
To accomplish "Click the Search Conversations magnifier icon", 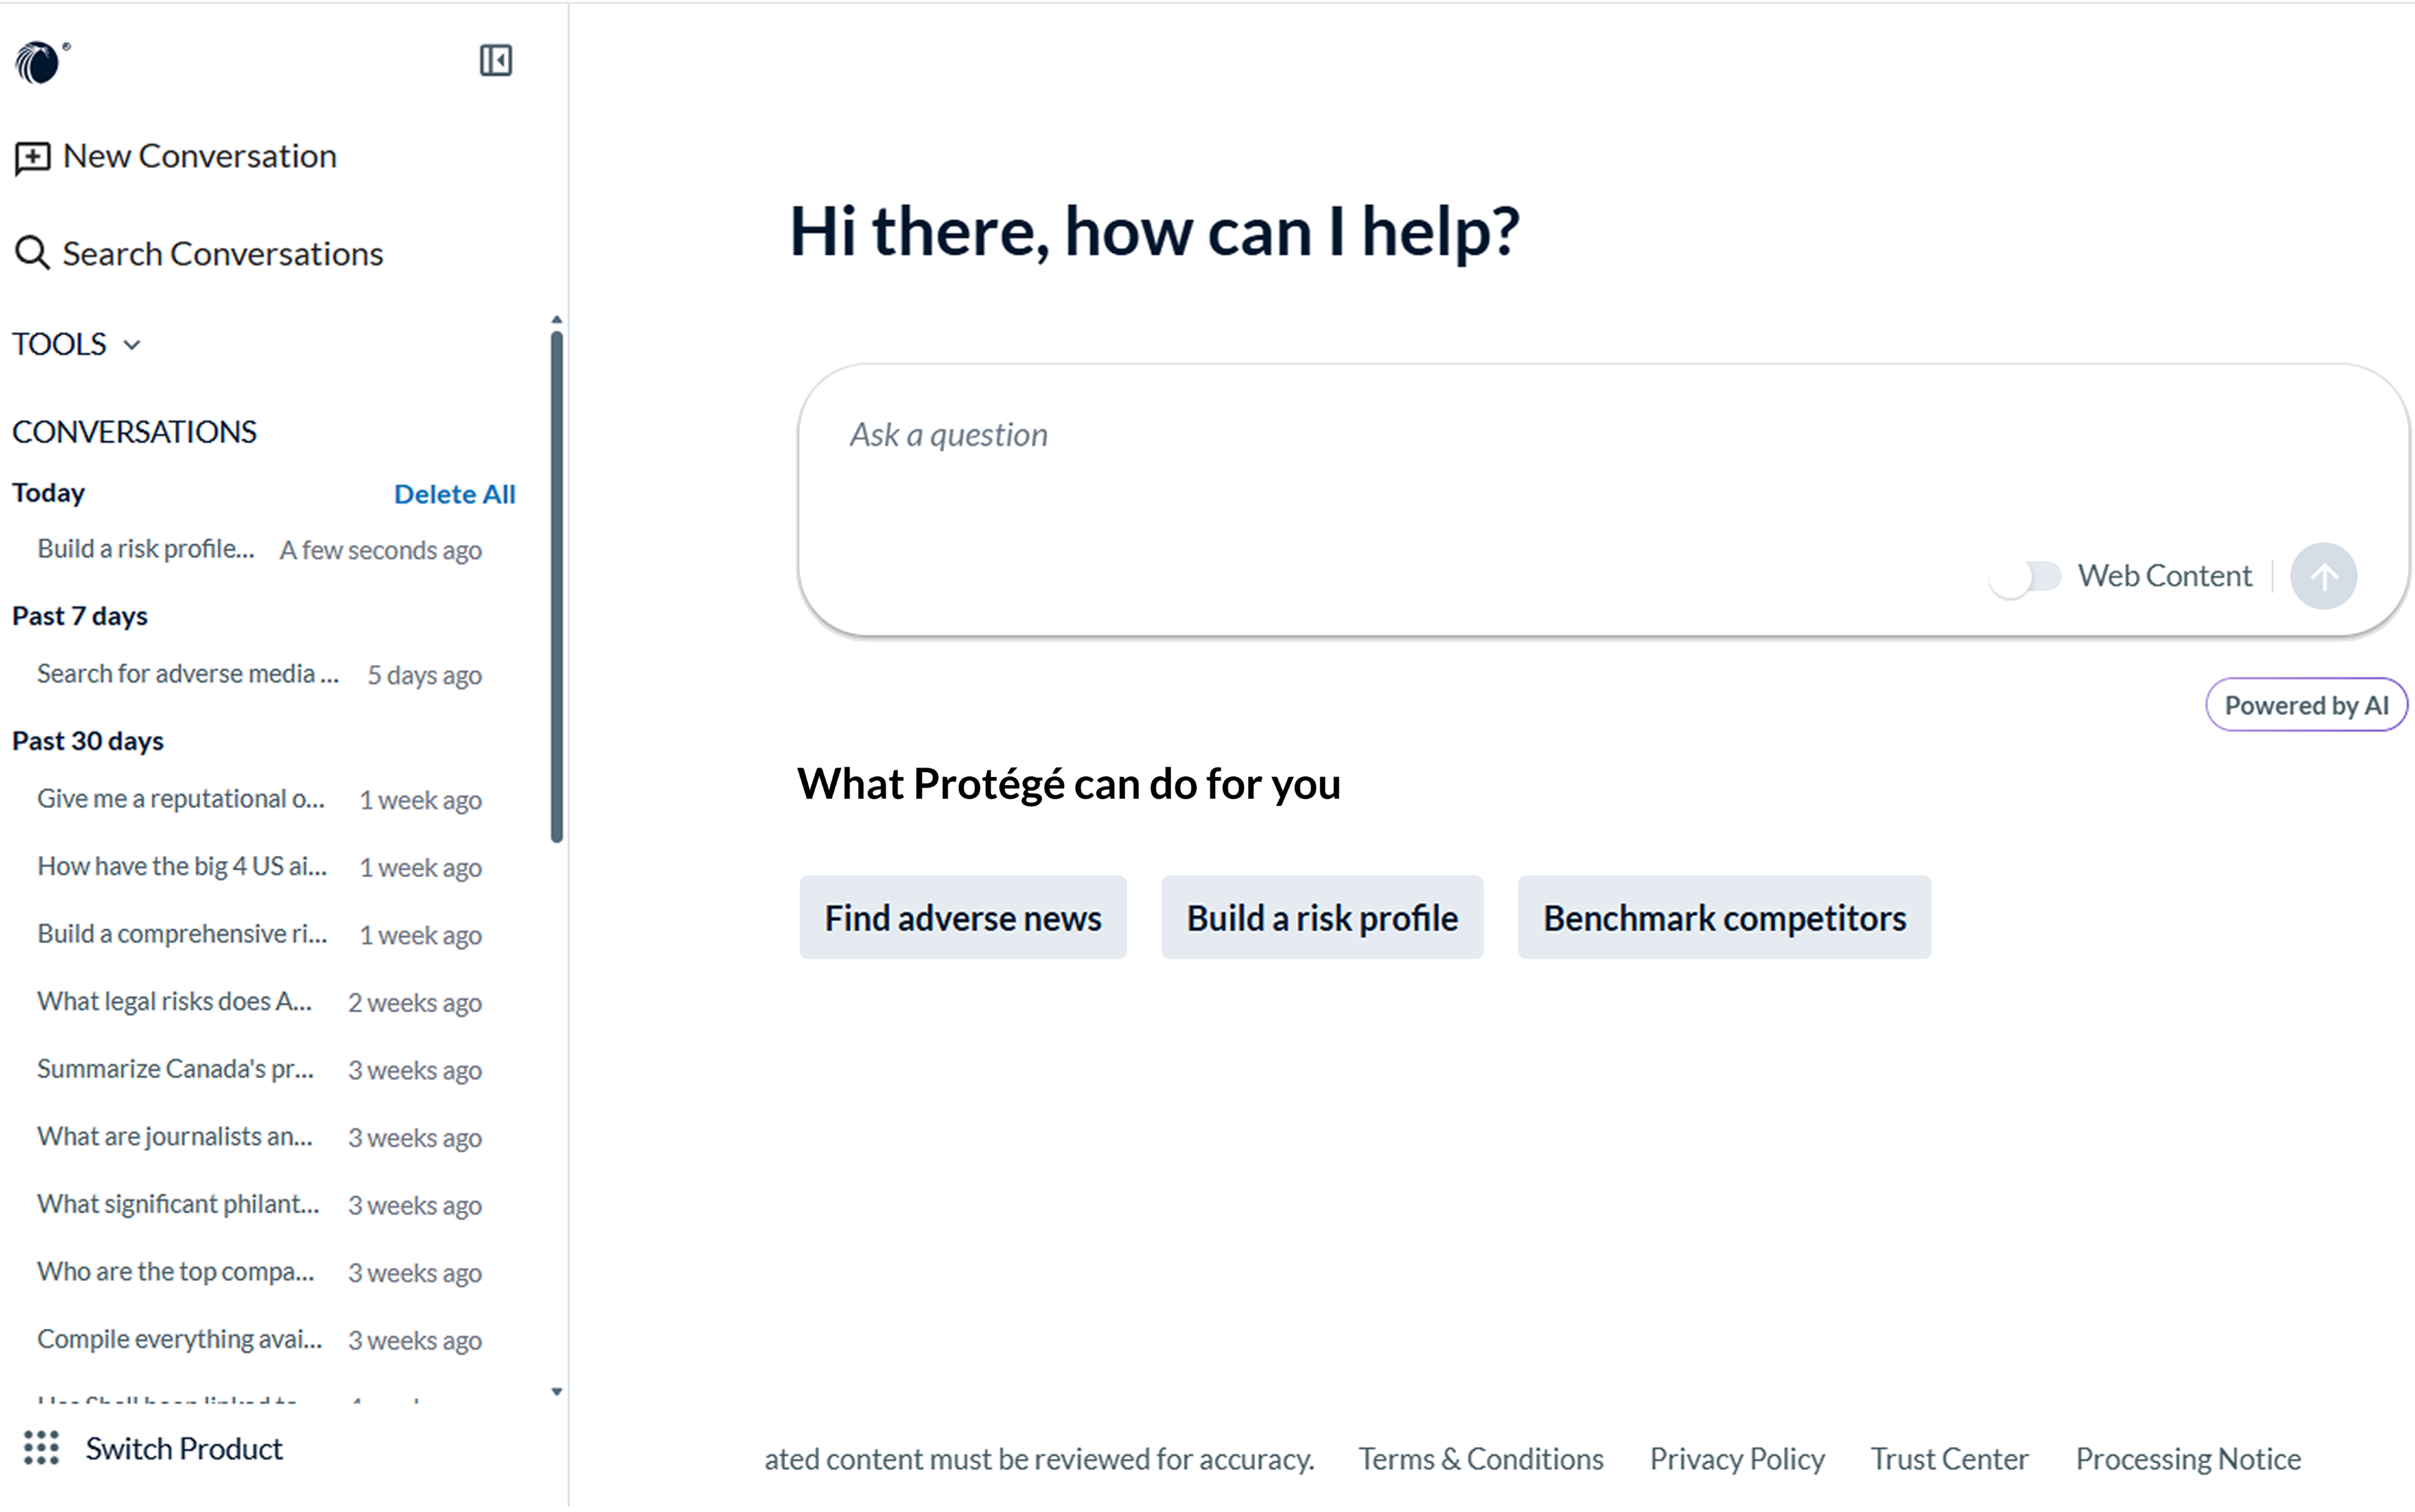I will 32,253.
